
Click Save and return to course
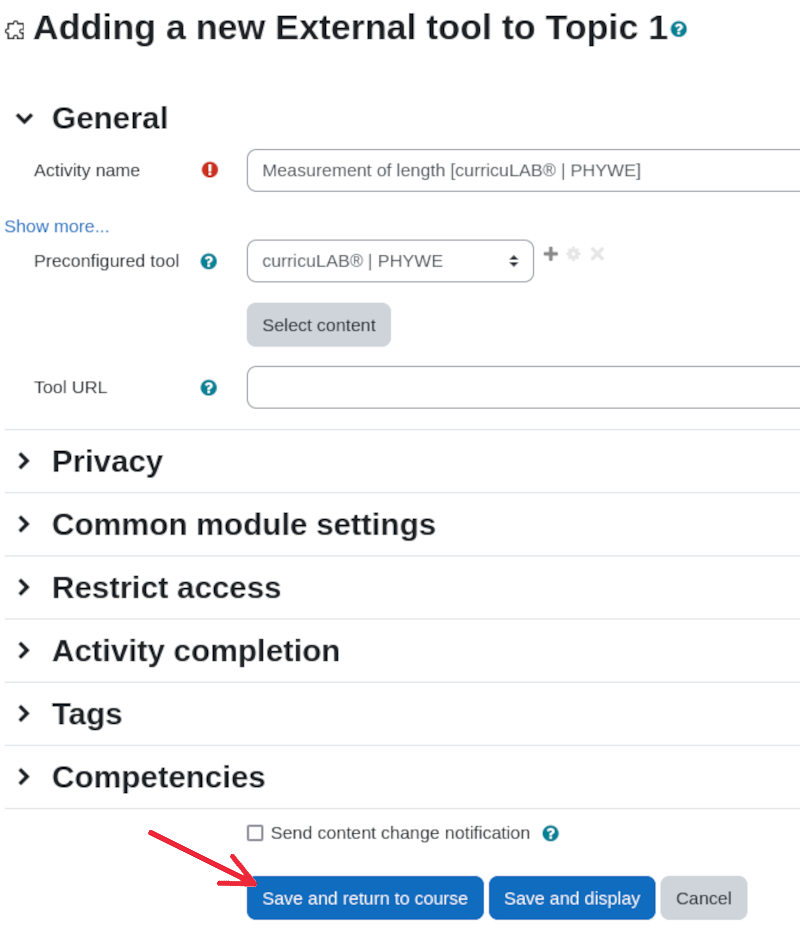pos(365,898)
